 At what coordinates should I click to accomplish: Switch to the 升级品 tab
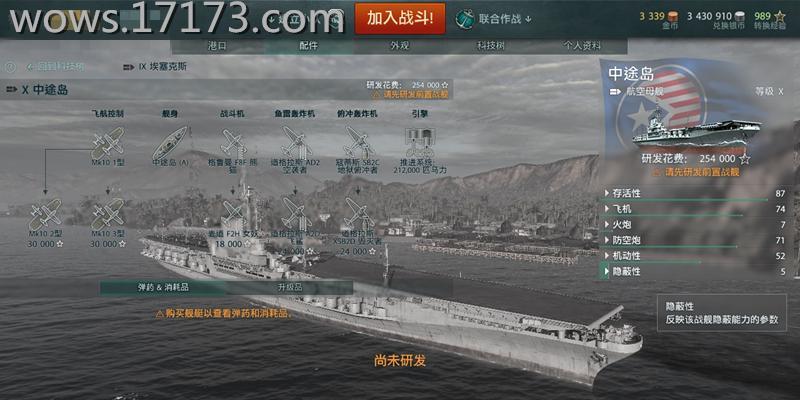[290, 287]
